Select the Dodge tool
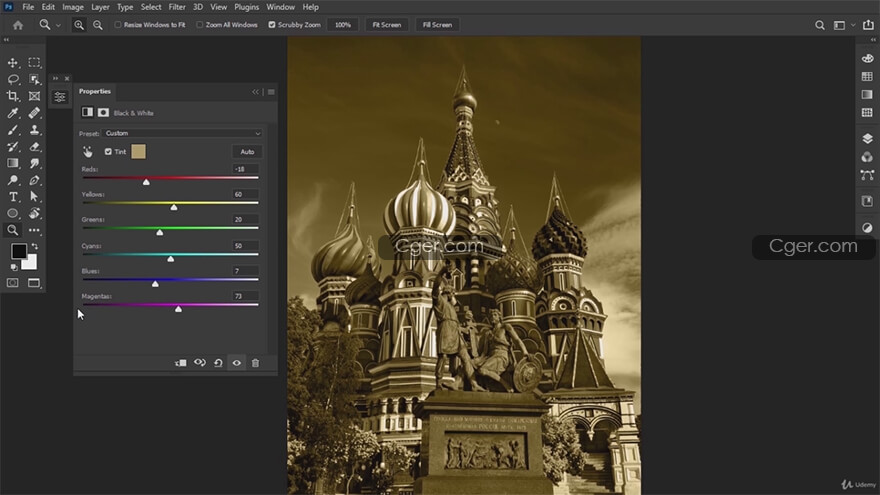Image resolution: width=880 pixels, height=495 pixels. point(13,180)
